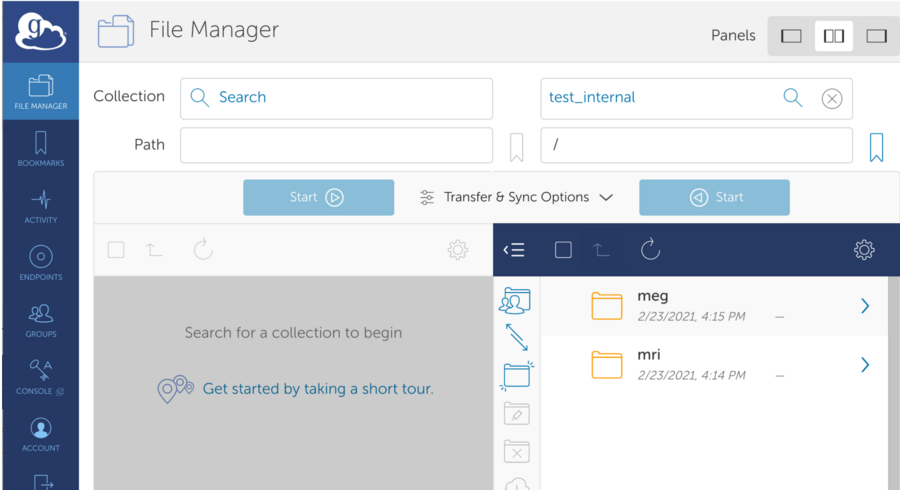
Task: Switch to single left panel layout
Action: [x=791, y=36]
